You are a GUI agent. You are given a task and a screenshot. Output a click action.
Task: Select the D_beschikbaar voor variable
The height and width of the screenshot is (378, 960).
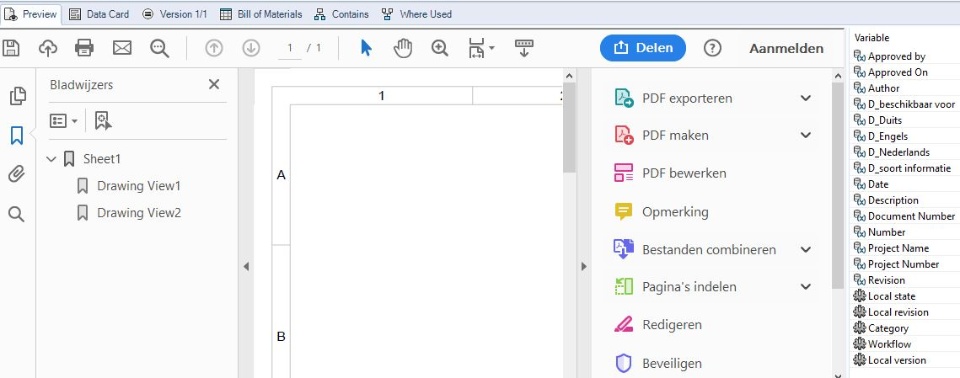(911, 104)
